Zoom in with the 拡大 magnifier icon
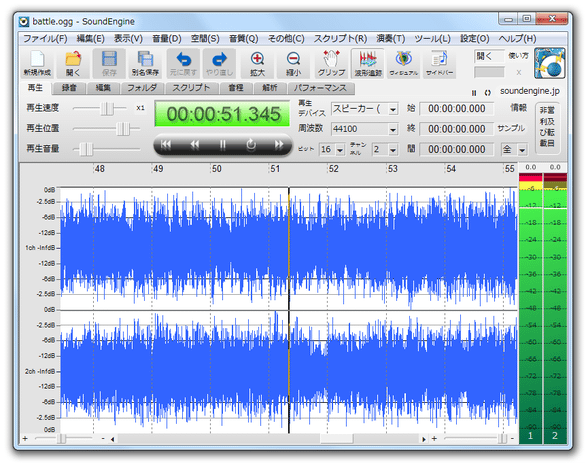 coord(257,63)
